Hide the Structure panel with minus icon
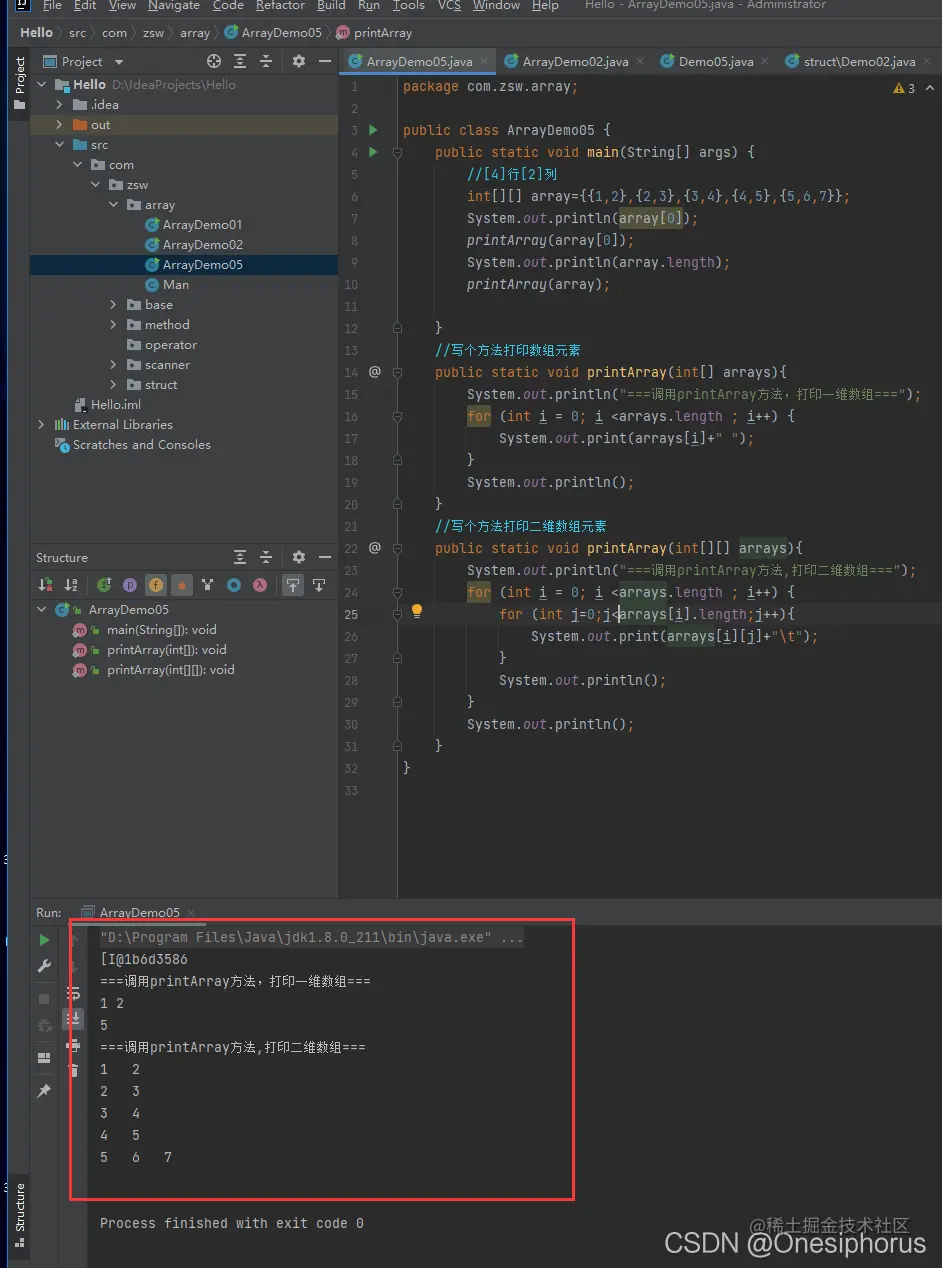942x1268 pixels. 324,557
